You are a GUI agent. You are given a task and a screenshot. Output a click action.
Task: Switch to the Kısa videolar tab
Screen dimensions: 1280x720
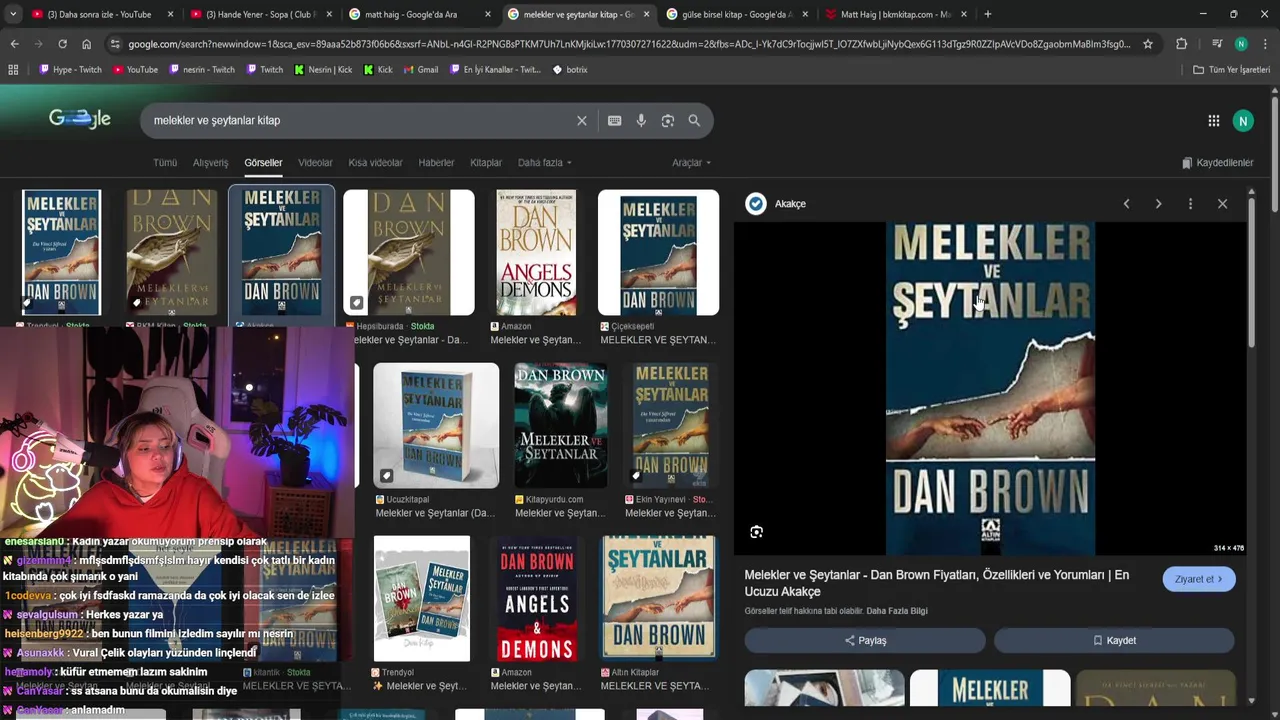tap(375, 163)
